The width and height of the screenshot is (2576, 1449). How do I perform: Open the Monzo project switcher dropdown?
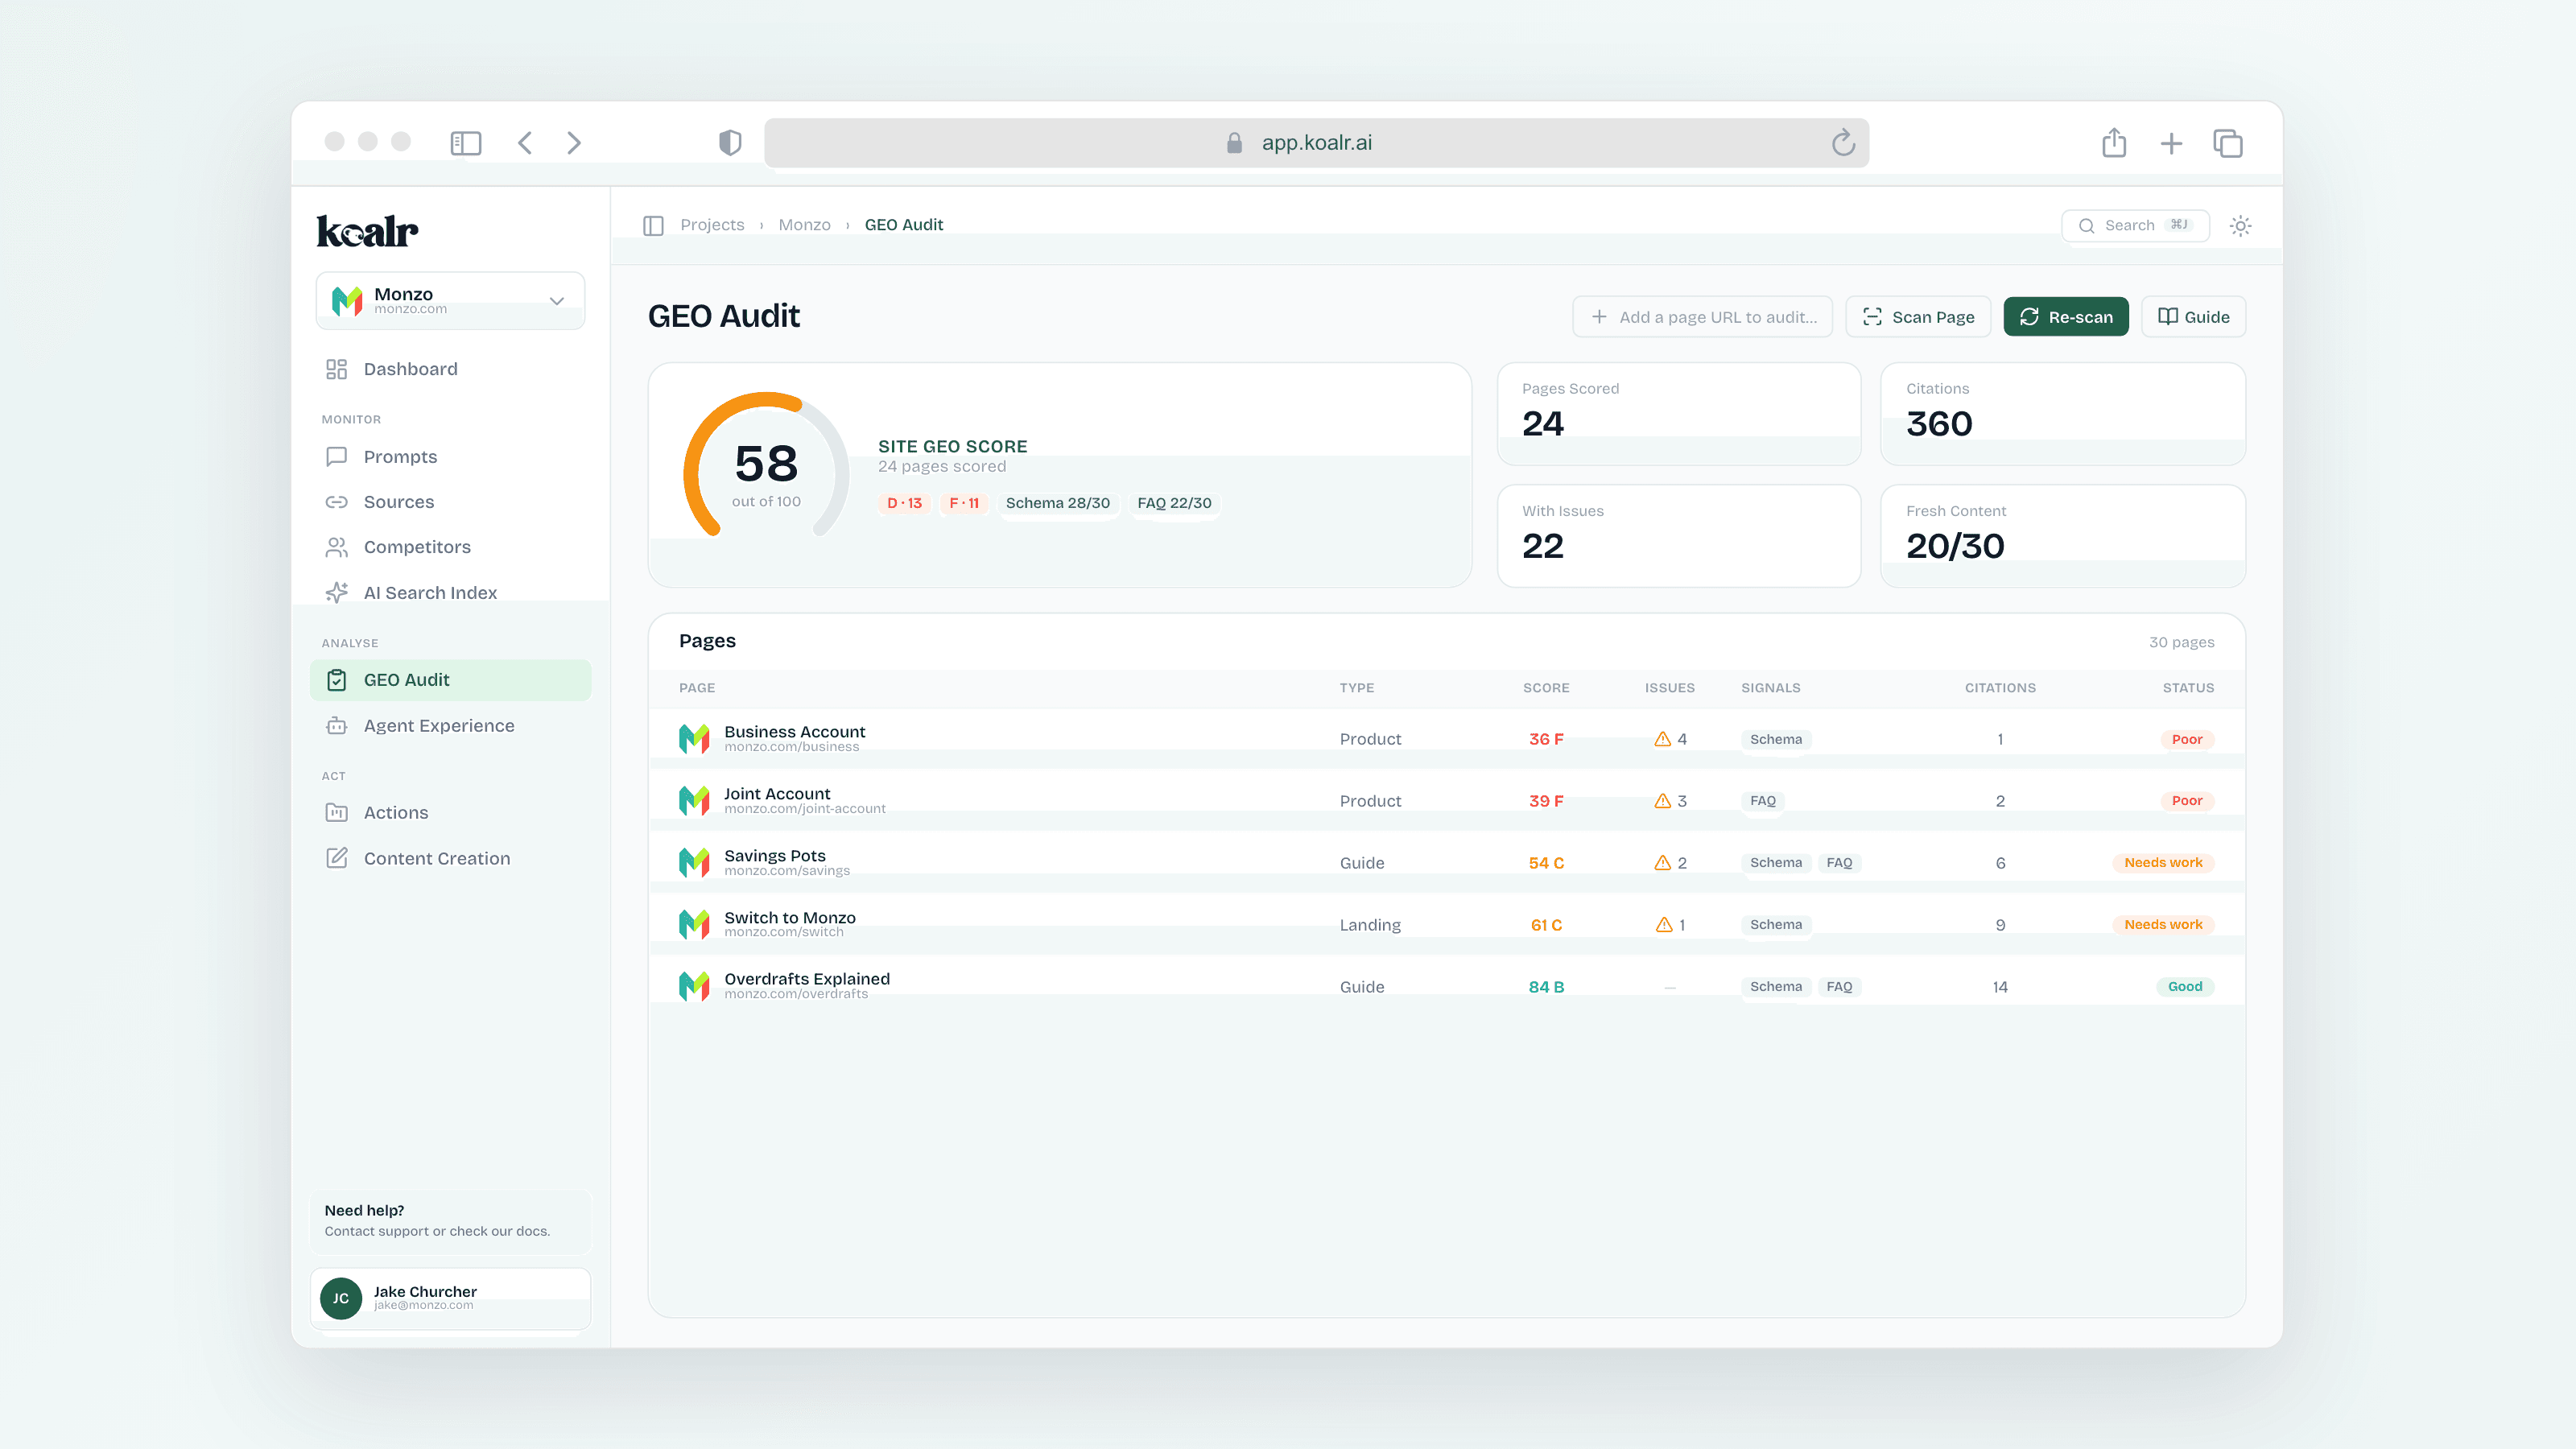coord(450,300)
